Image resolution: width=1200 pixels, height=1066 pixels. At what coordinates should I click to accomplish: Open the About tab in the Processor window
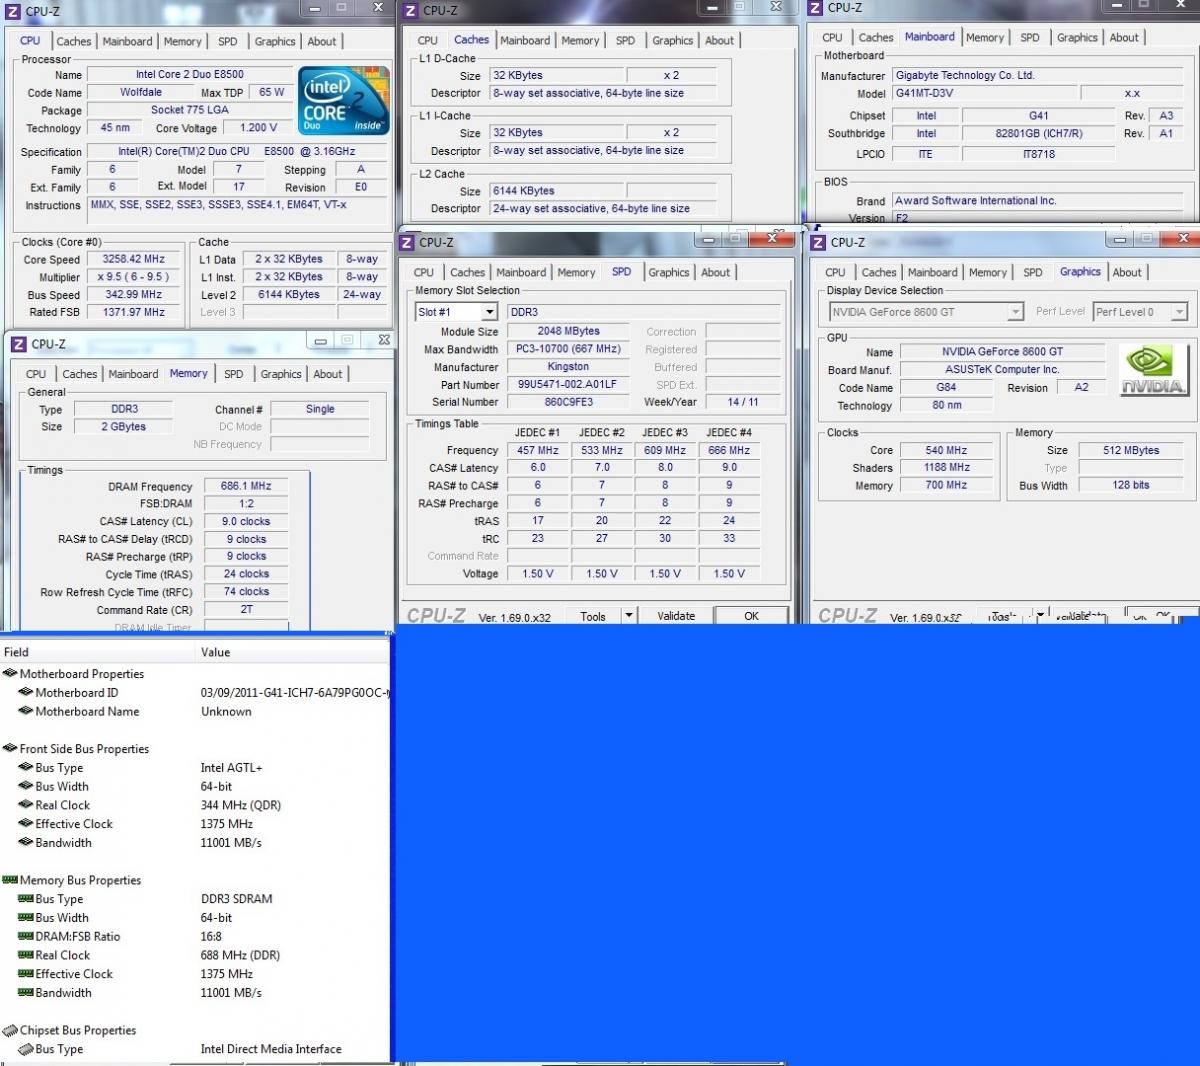(x=322, y=42)
